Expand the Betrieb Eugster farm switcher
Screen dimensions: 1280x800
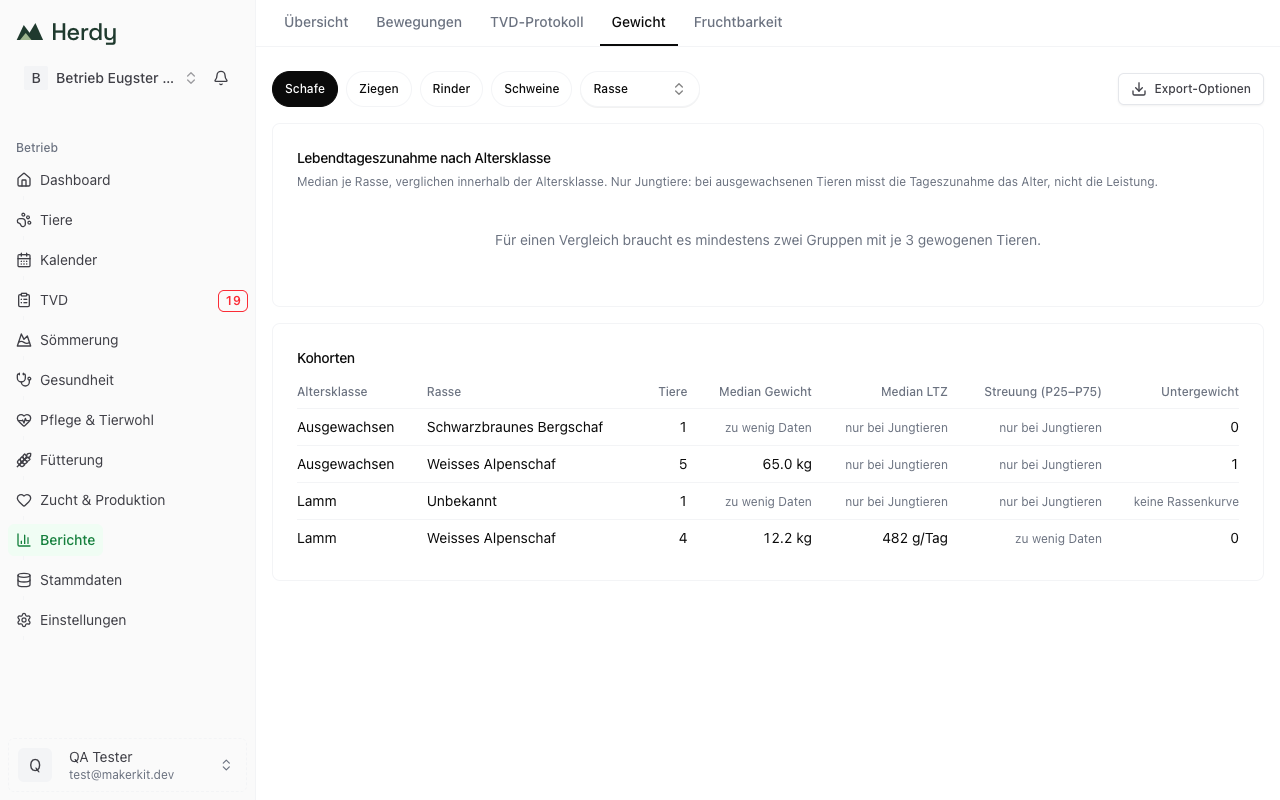click(112, 78)
